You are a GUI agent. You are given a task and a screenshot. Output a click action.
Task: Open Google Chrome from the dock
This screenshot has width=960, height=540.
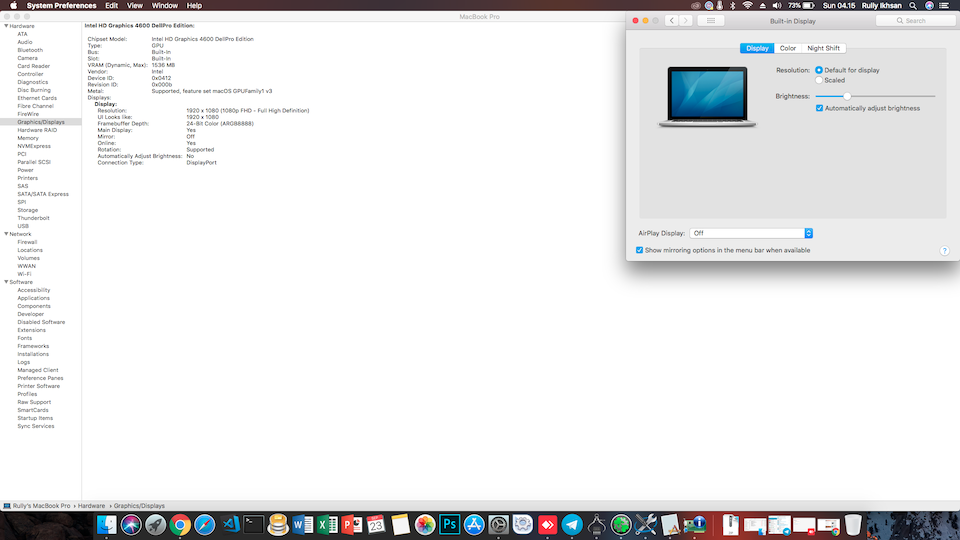pos(180,525)
